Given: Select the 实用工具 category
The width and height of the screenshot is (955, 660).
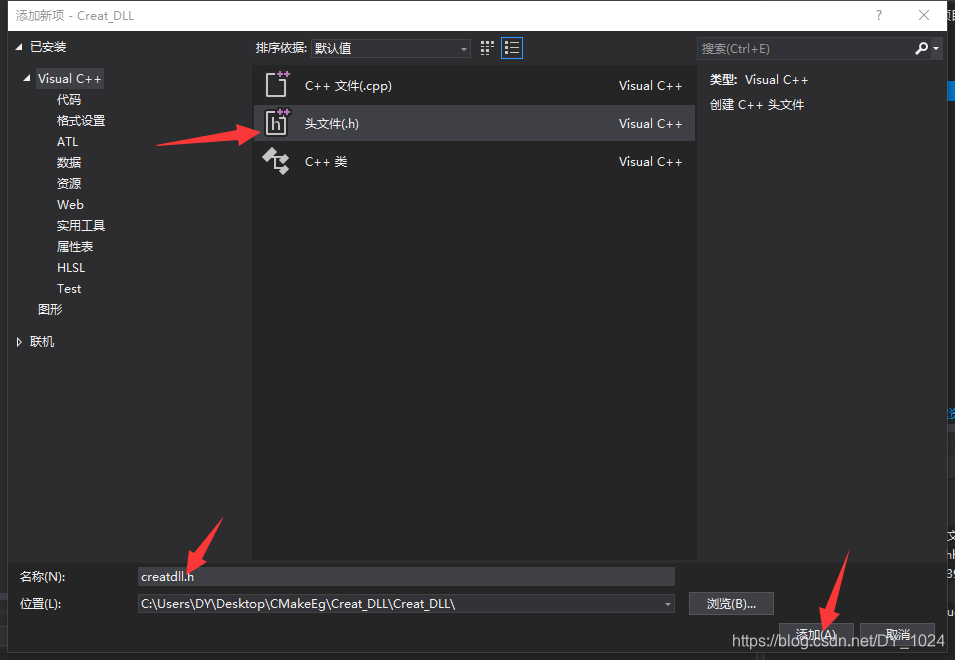Looking at the screenshot, I should tap(81, 225).
